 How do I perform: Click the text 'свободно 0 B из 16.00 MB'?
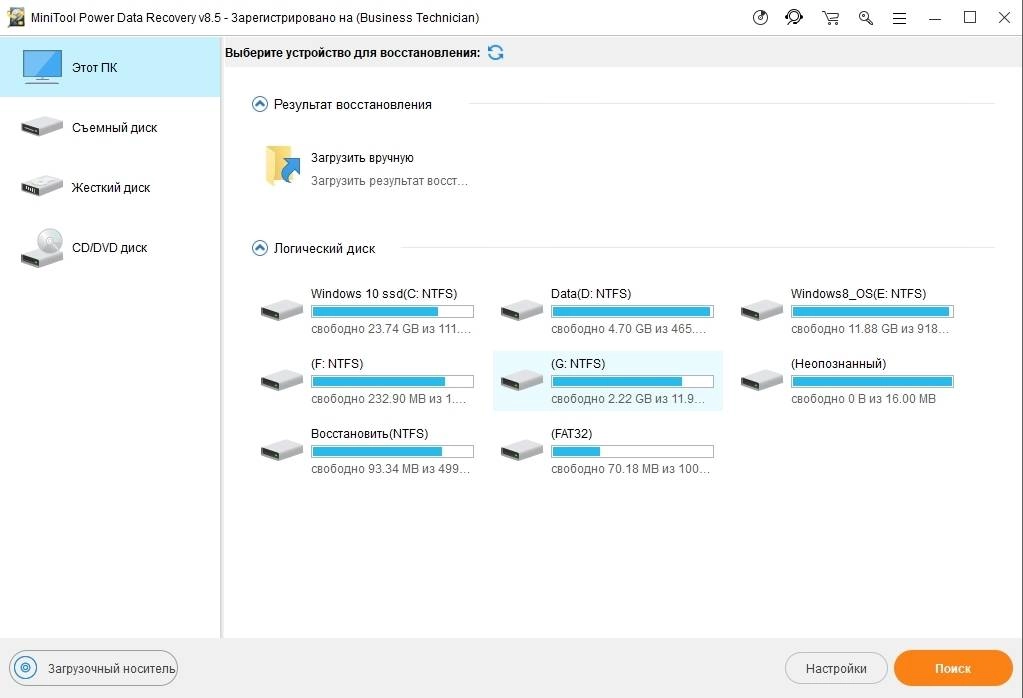[863, 399]
